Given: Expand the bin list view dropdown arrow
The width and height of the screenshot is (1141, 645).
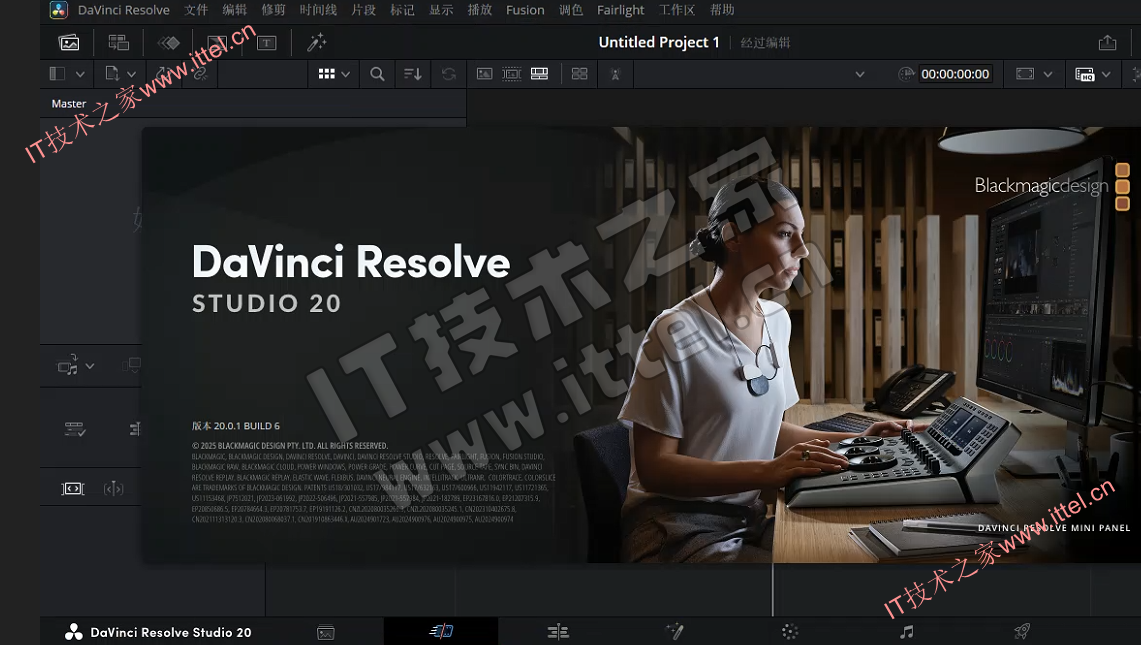Looking at the screenshot, I should [80, 74].
